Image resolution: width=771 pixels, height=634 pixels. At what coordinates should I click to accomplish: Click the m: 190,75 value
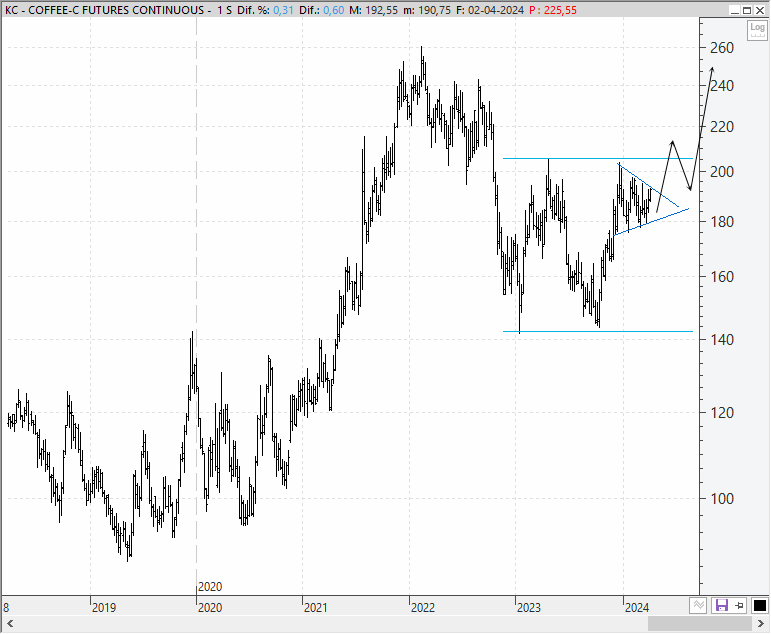coord(426,10)
